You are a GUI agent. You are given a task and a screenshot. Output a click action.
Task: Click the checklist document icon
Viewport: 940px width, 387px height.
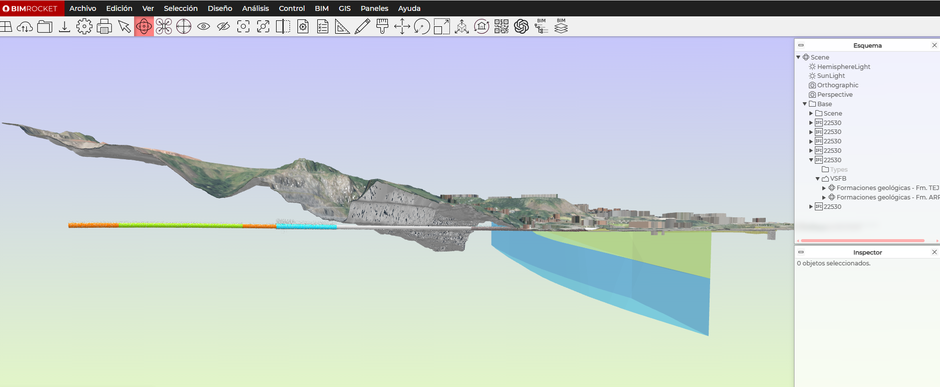tap(323, 26)
